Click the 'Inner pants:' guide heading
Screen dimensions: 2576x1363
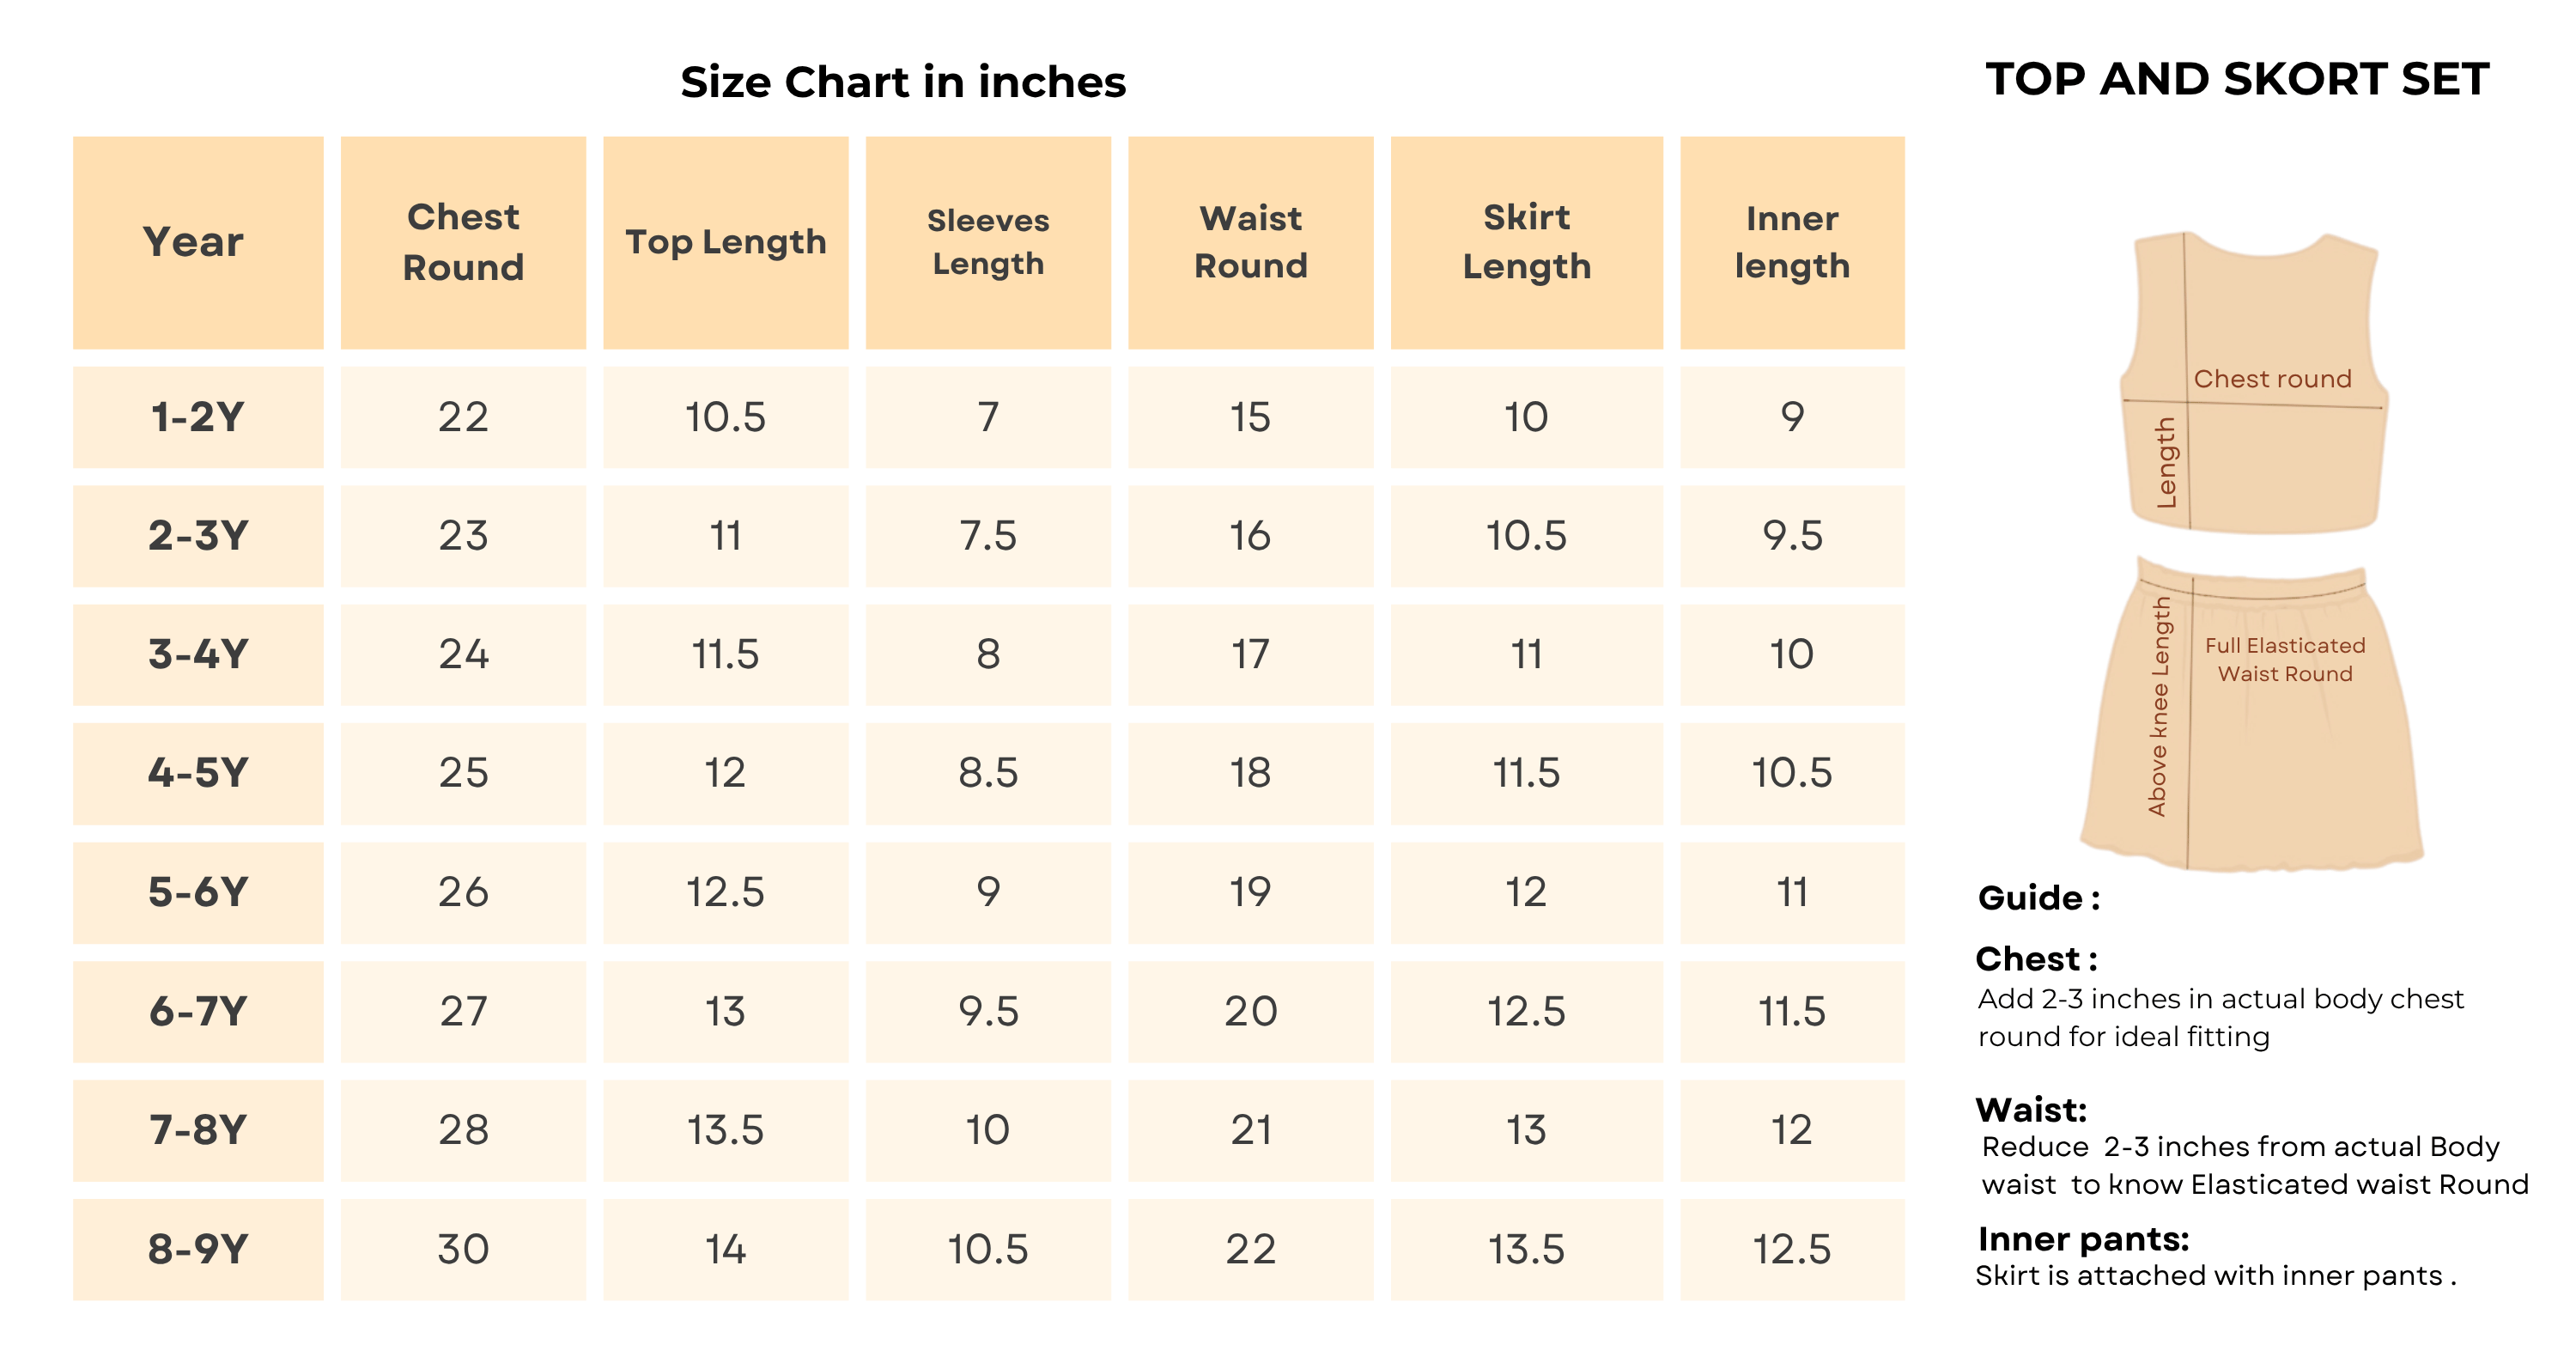(2083, 1239)
